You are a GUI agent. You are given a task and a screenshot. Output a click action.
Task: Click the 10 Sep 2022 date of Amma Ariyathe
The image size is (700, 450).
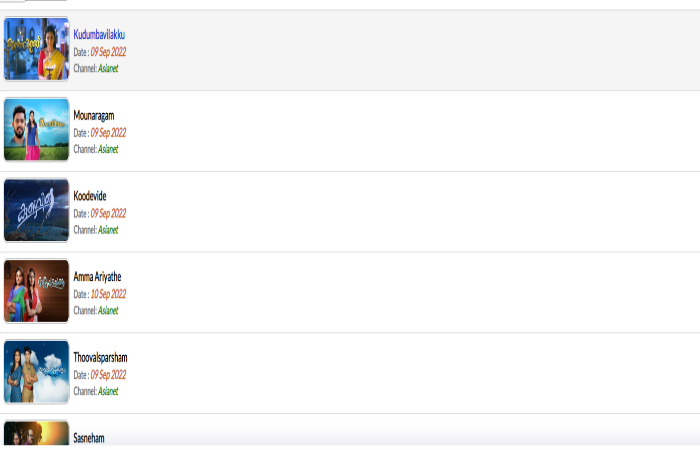click(x=108, y=294)
